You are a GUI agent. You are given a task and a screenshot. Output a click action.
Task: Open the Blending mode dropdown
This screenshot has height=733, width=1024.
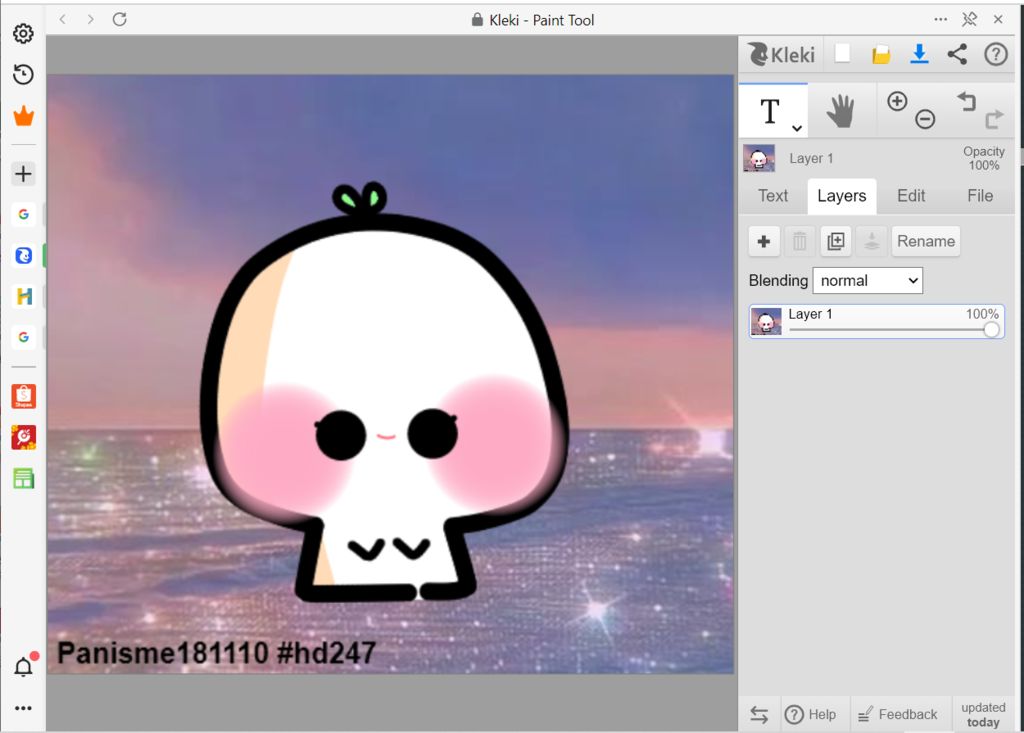click(867, 281)
